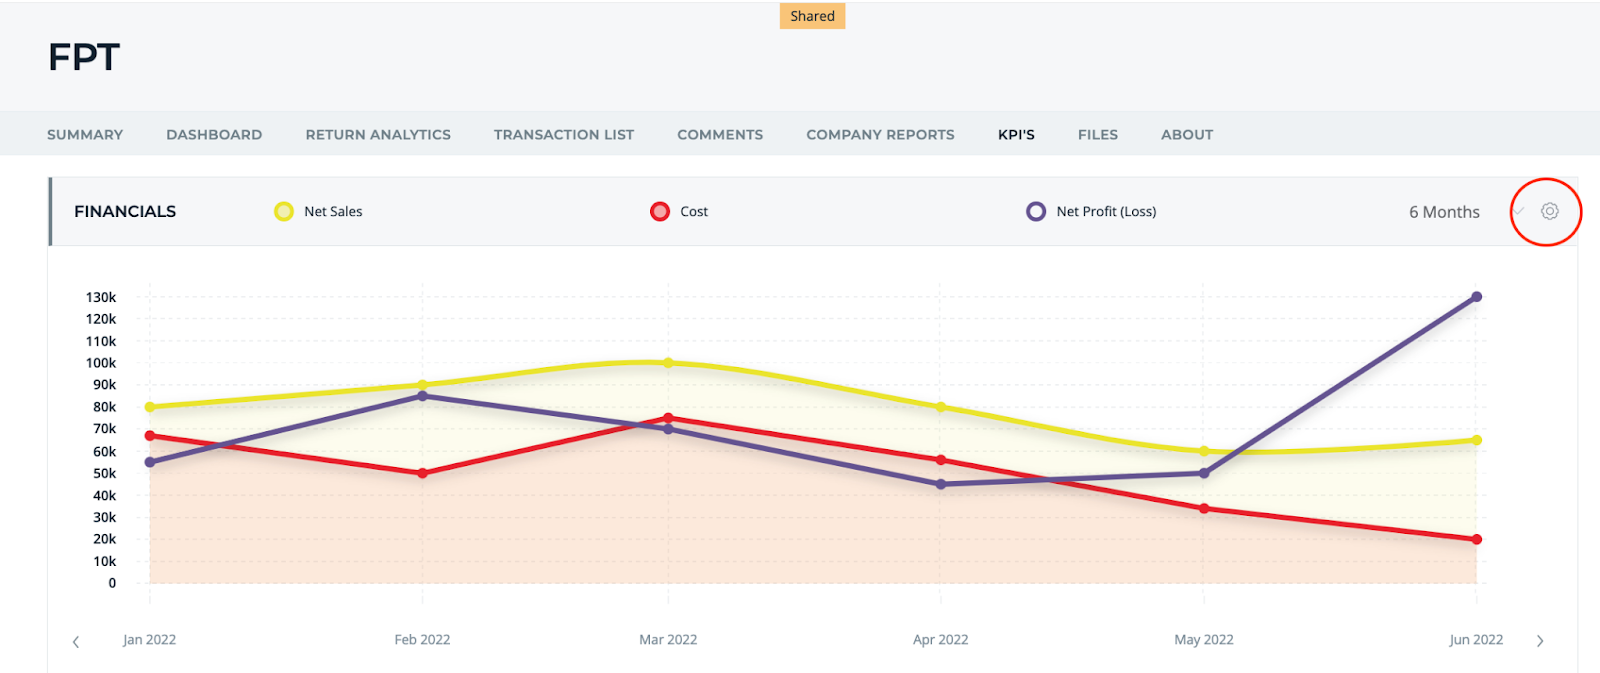Viewport: 1600px width, 673px height.
Task: Click the Jun 2022 axis label
Action: pyautogui.click(x=1476, y=640)
